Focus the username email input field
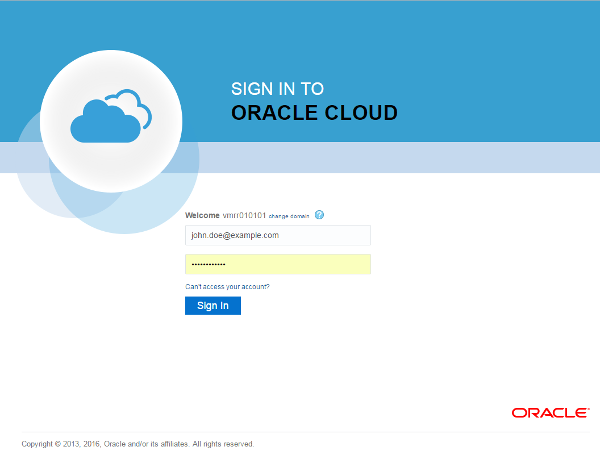The width and height of the screenshot is (600, 459). coord(278,235)
